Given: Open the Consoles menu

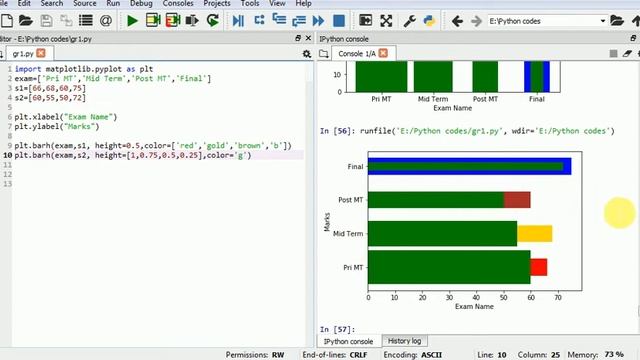Looking at the screenshot, I should (178, 4).
